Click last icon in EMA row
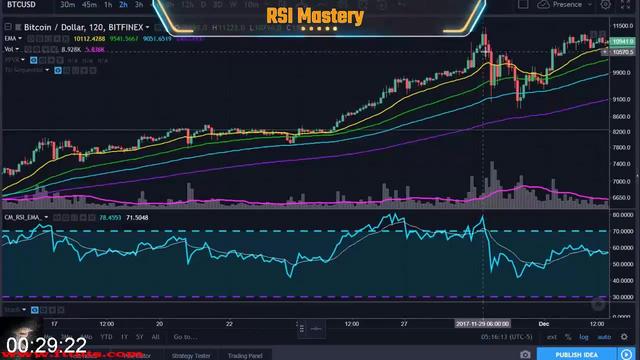This screenshot has width=640, height=360. (66, 39)
